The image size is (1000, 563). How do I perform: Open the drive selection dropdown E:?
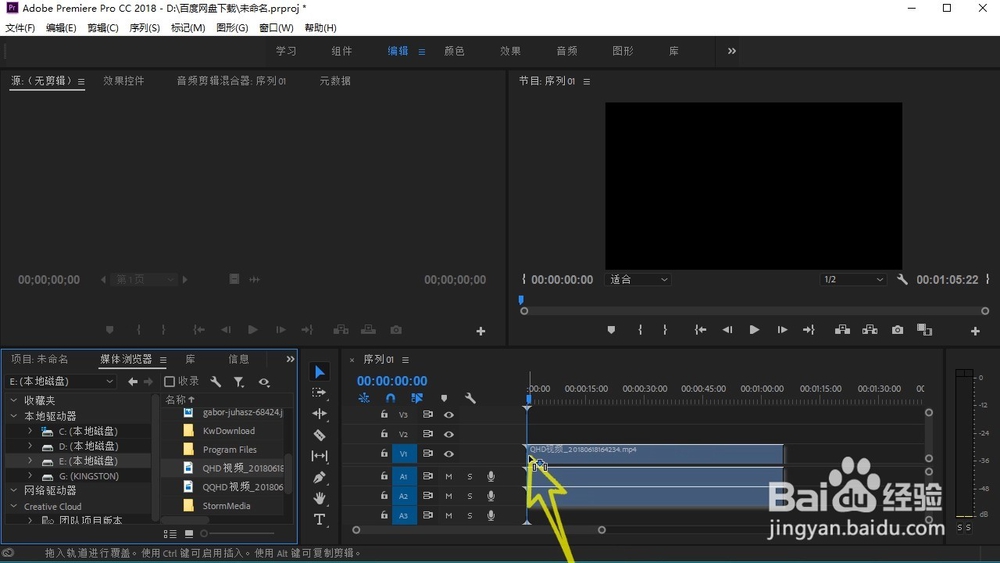61,381
